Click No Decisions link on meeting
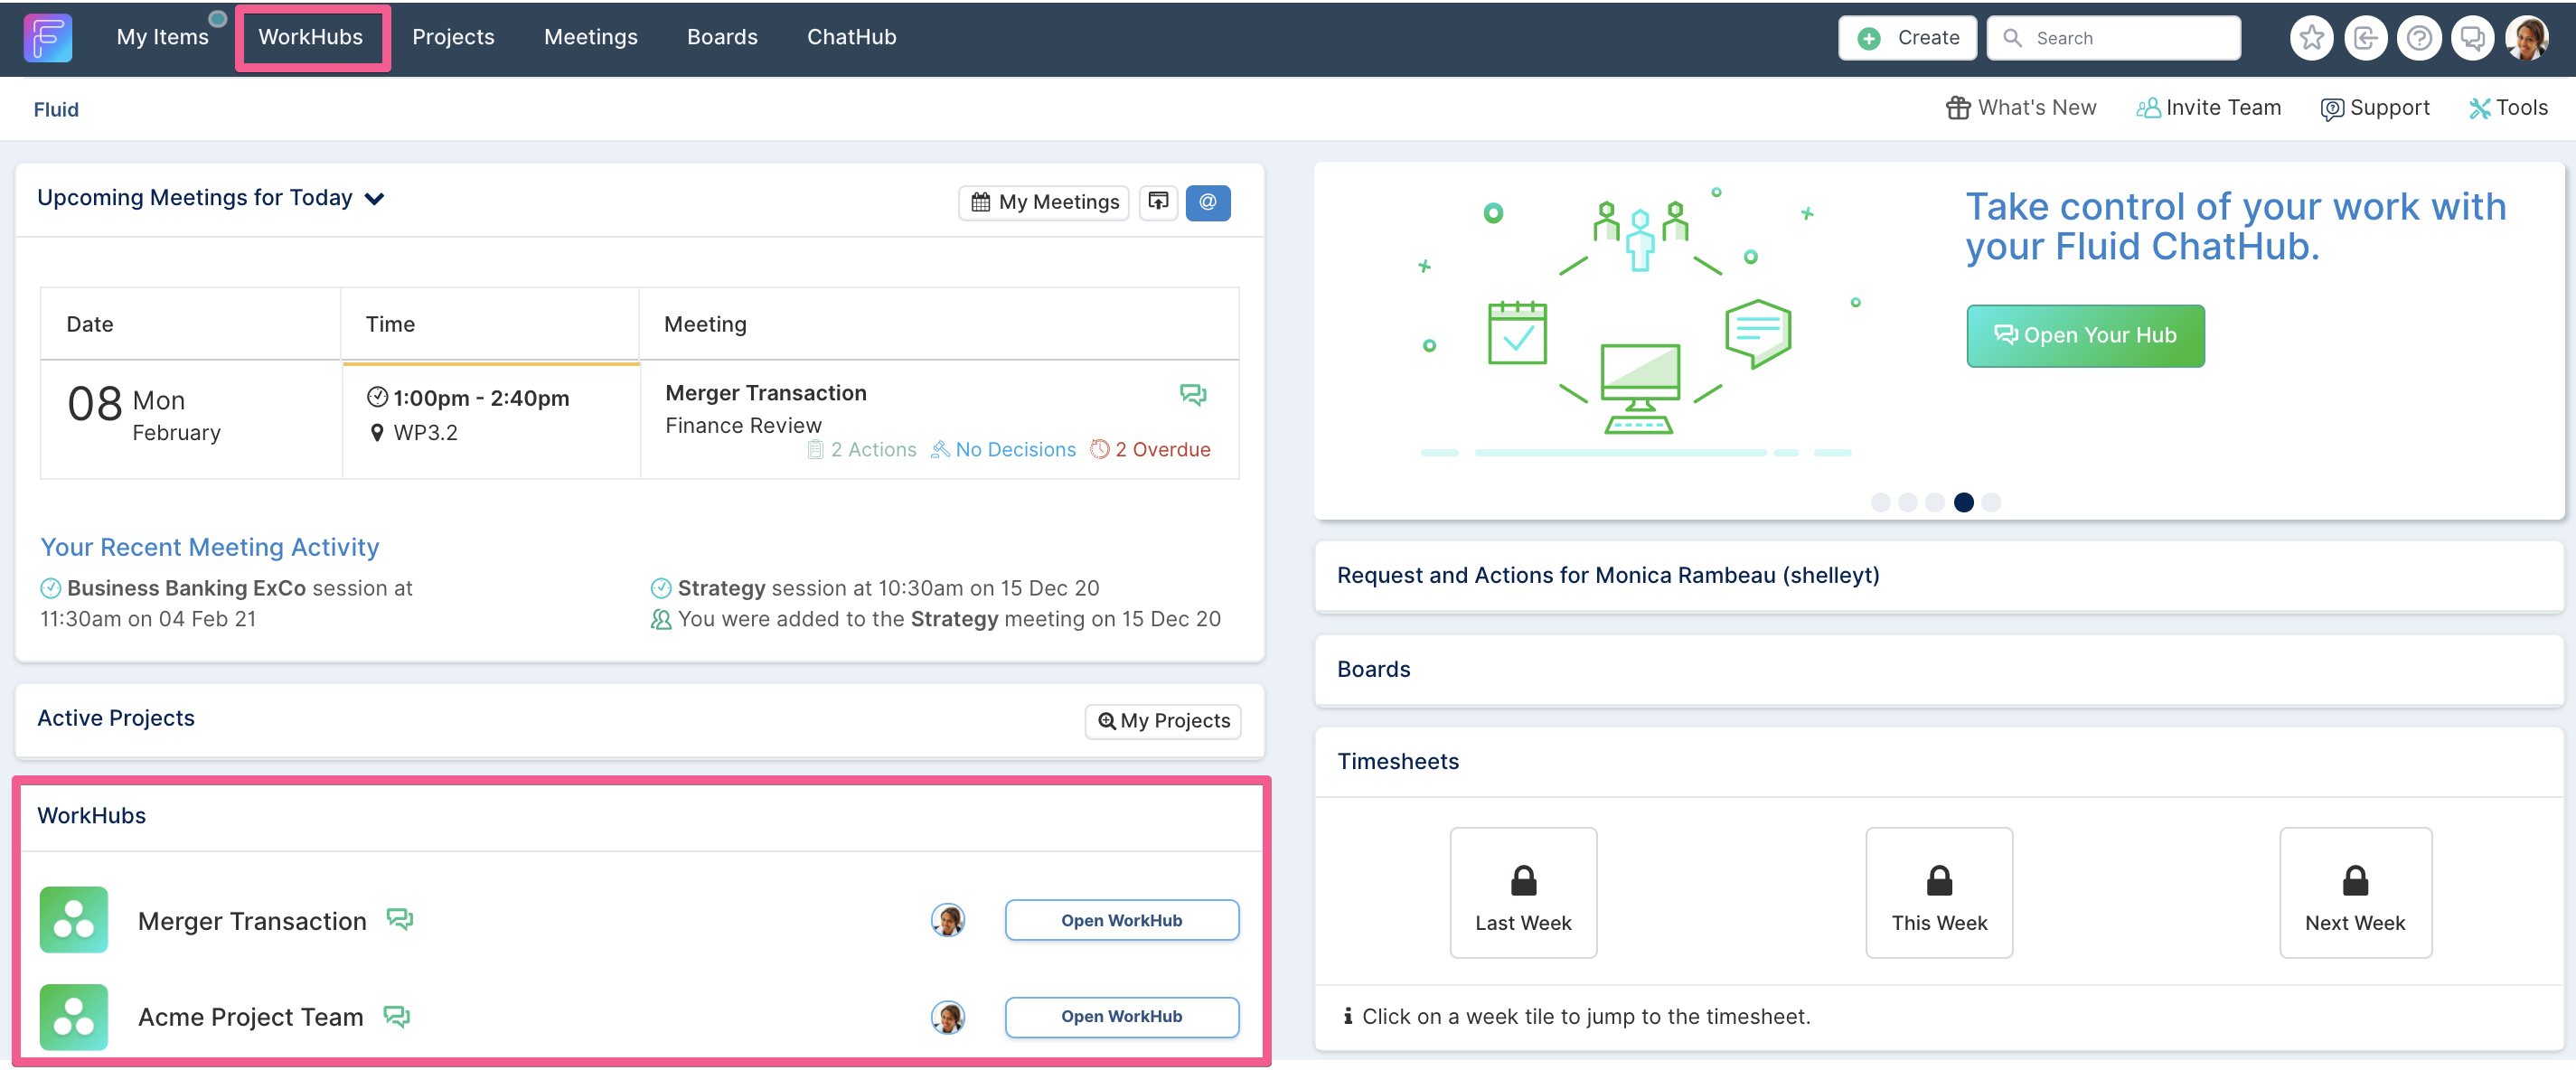Viewport: 2576px width, 1070px height. [1003, 450]
